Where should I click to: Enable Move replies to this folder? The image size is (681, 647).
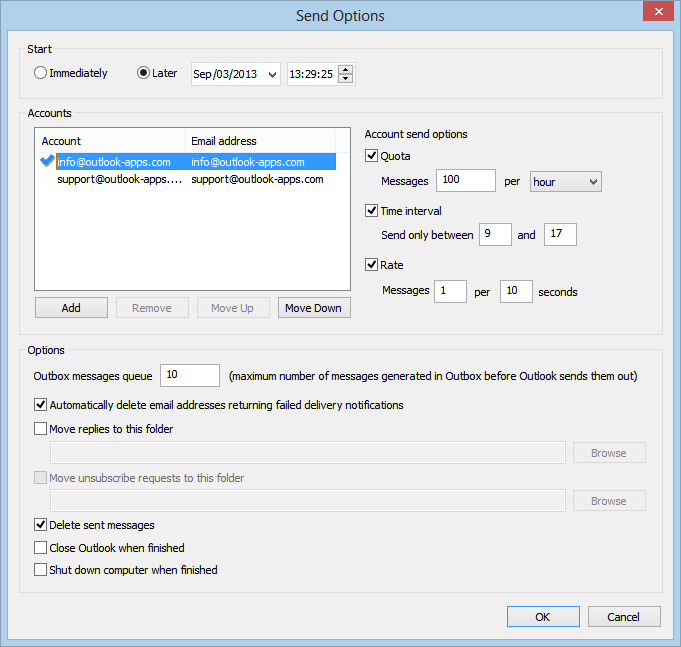pos(40,429)
